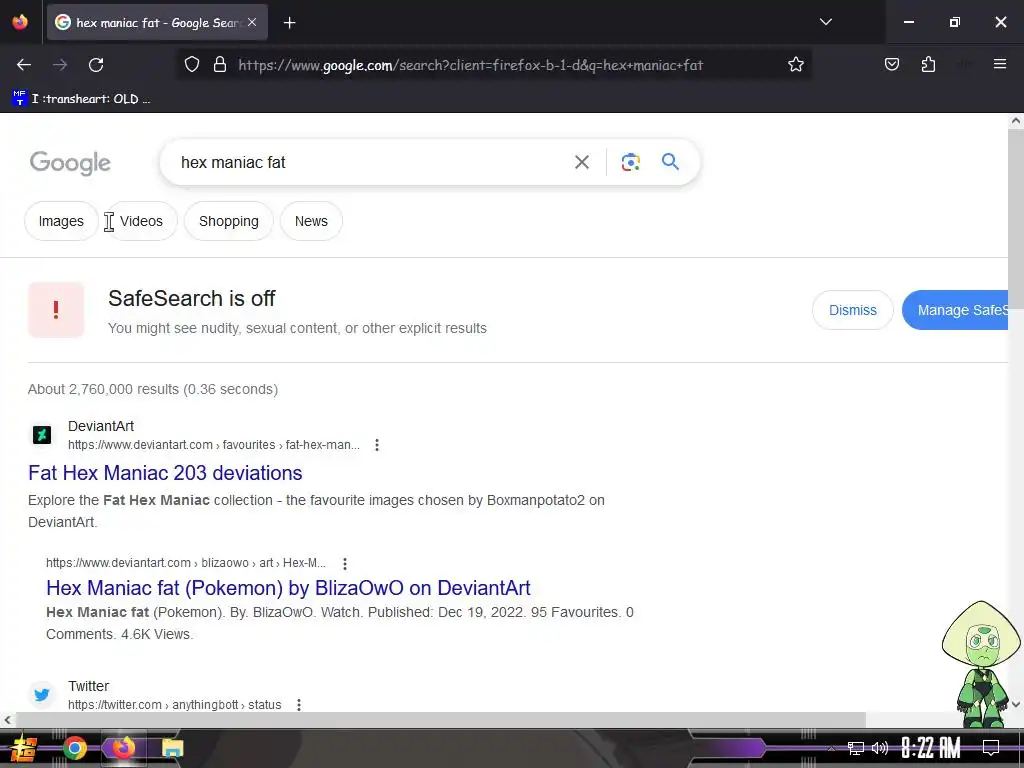Click the forward navigation arrow
Viewport: 1024px width, 768px height.
coord(60,65)
